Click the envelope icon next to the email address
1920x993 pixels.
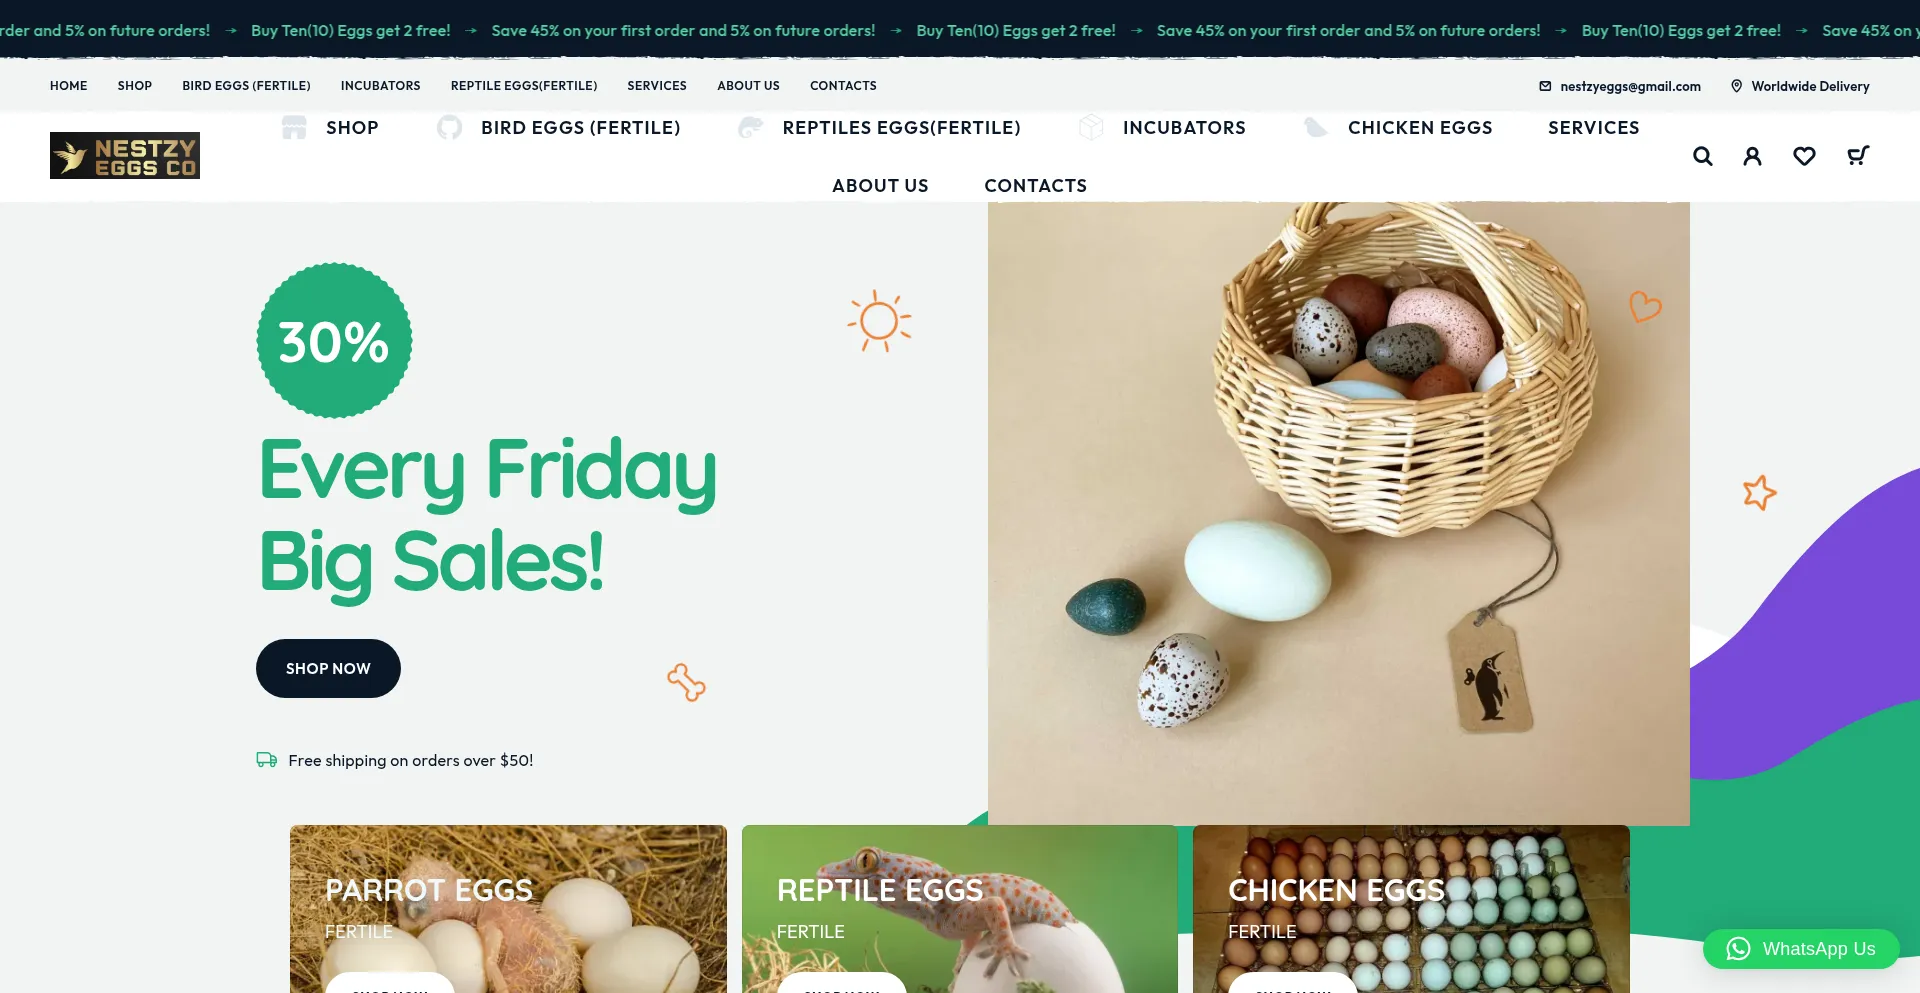[x=1545, y=86]
